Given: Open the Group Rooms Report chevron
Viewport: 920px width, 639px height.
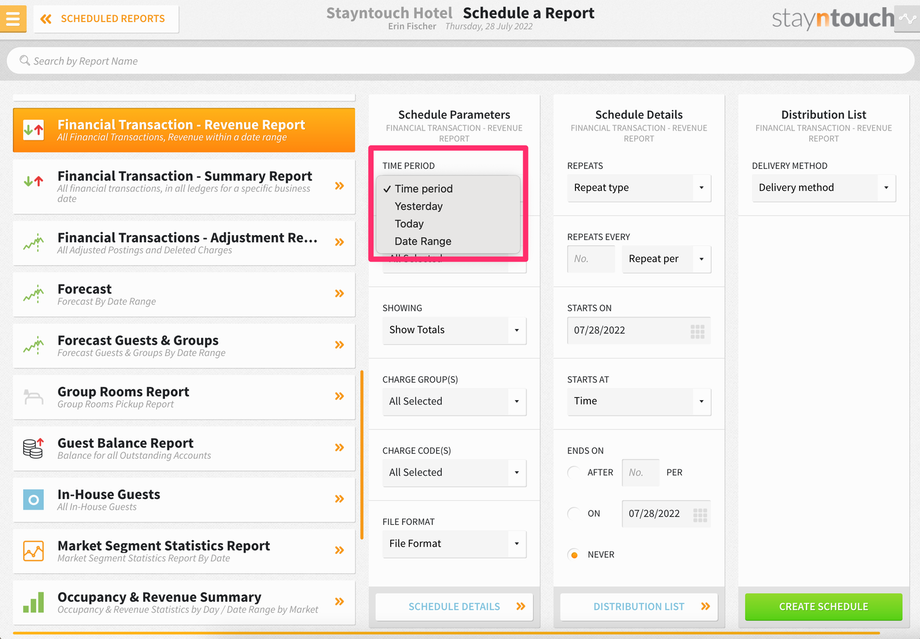Looking at the screenshot, I should [339, 396].
